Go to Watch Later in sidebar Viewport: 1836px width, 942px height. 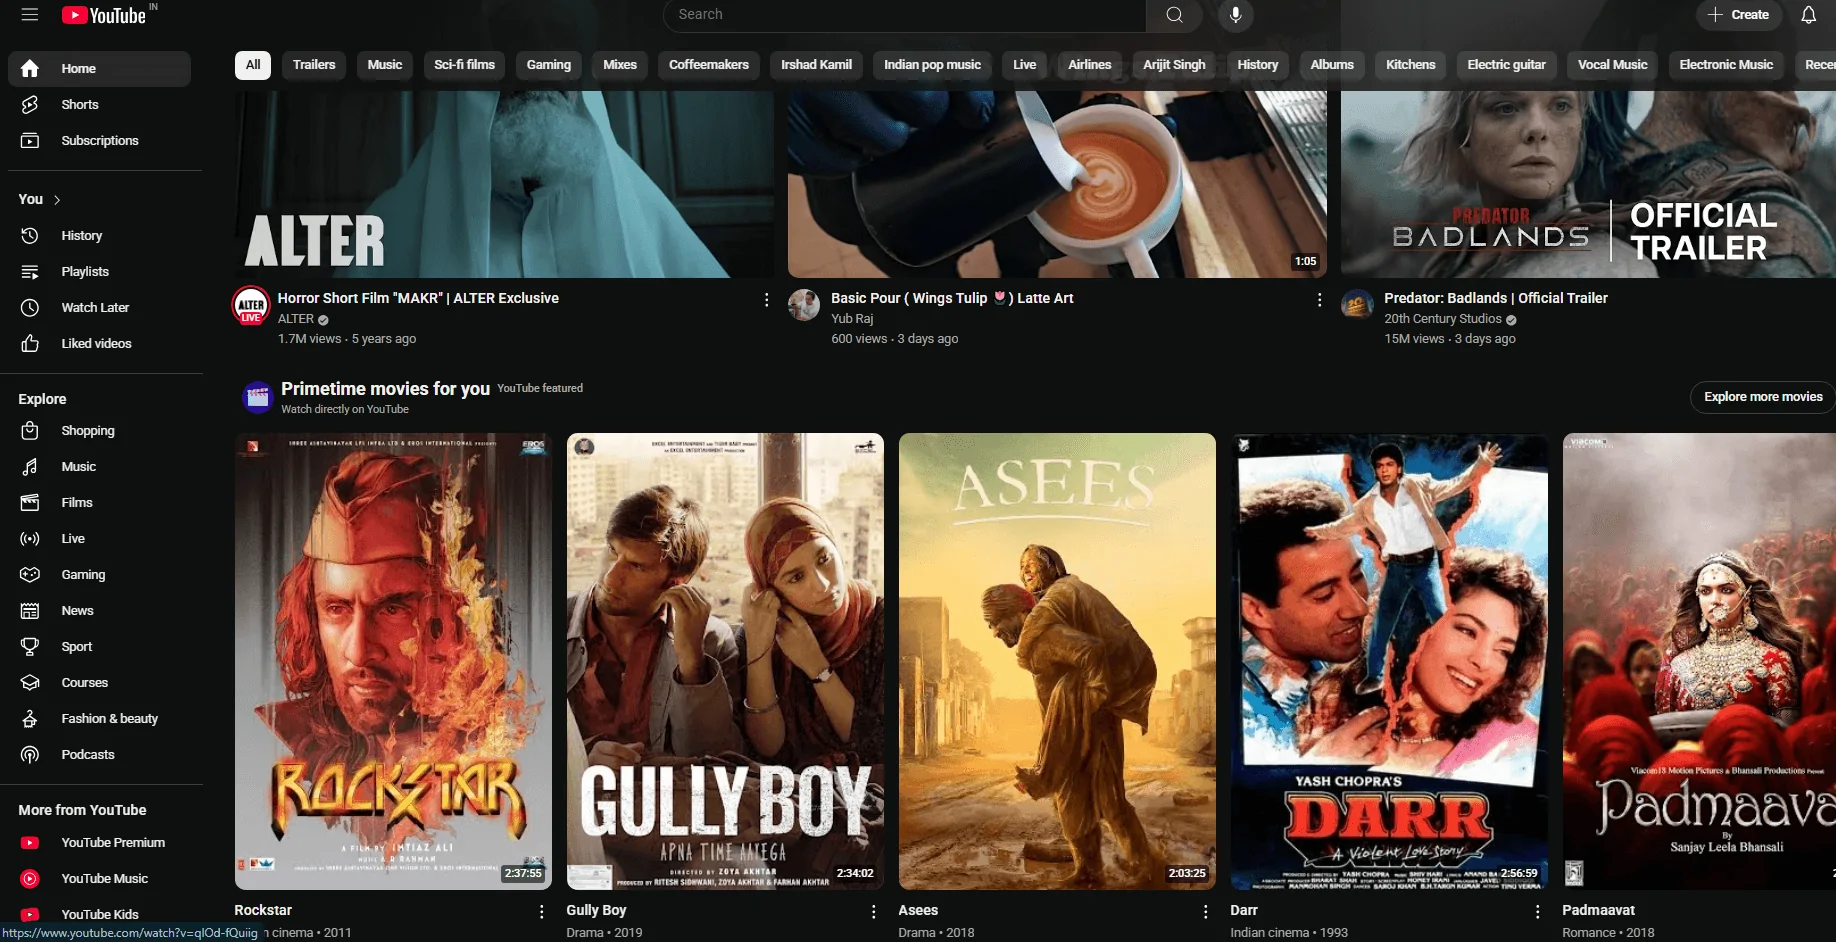pyautogui.click(x=95, y=308)
